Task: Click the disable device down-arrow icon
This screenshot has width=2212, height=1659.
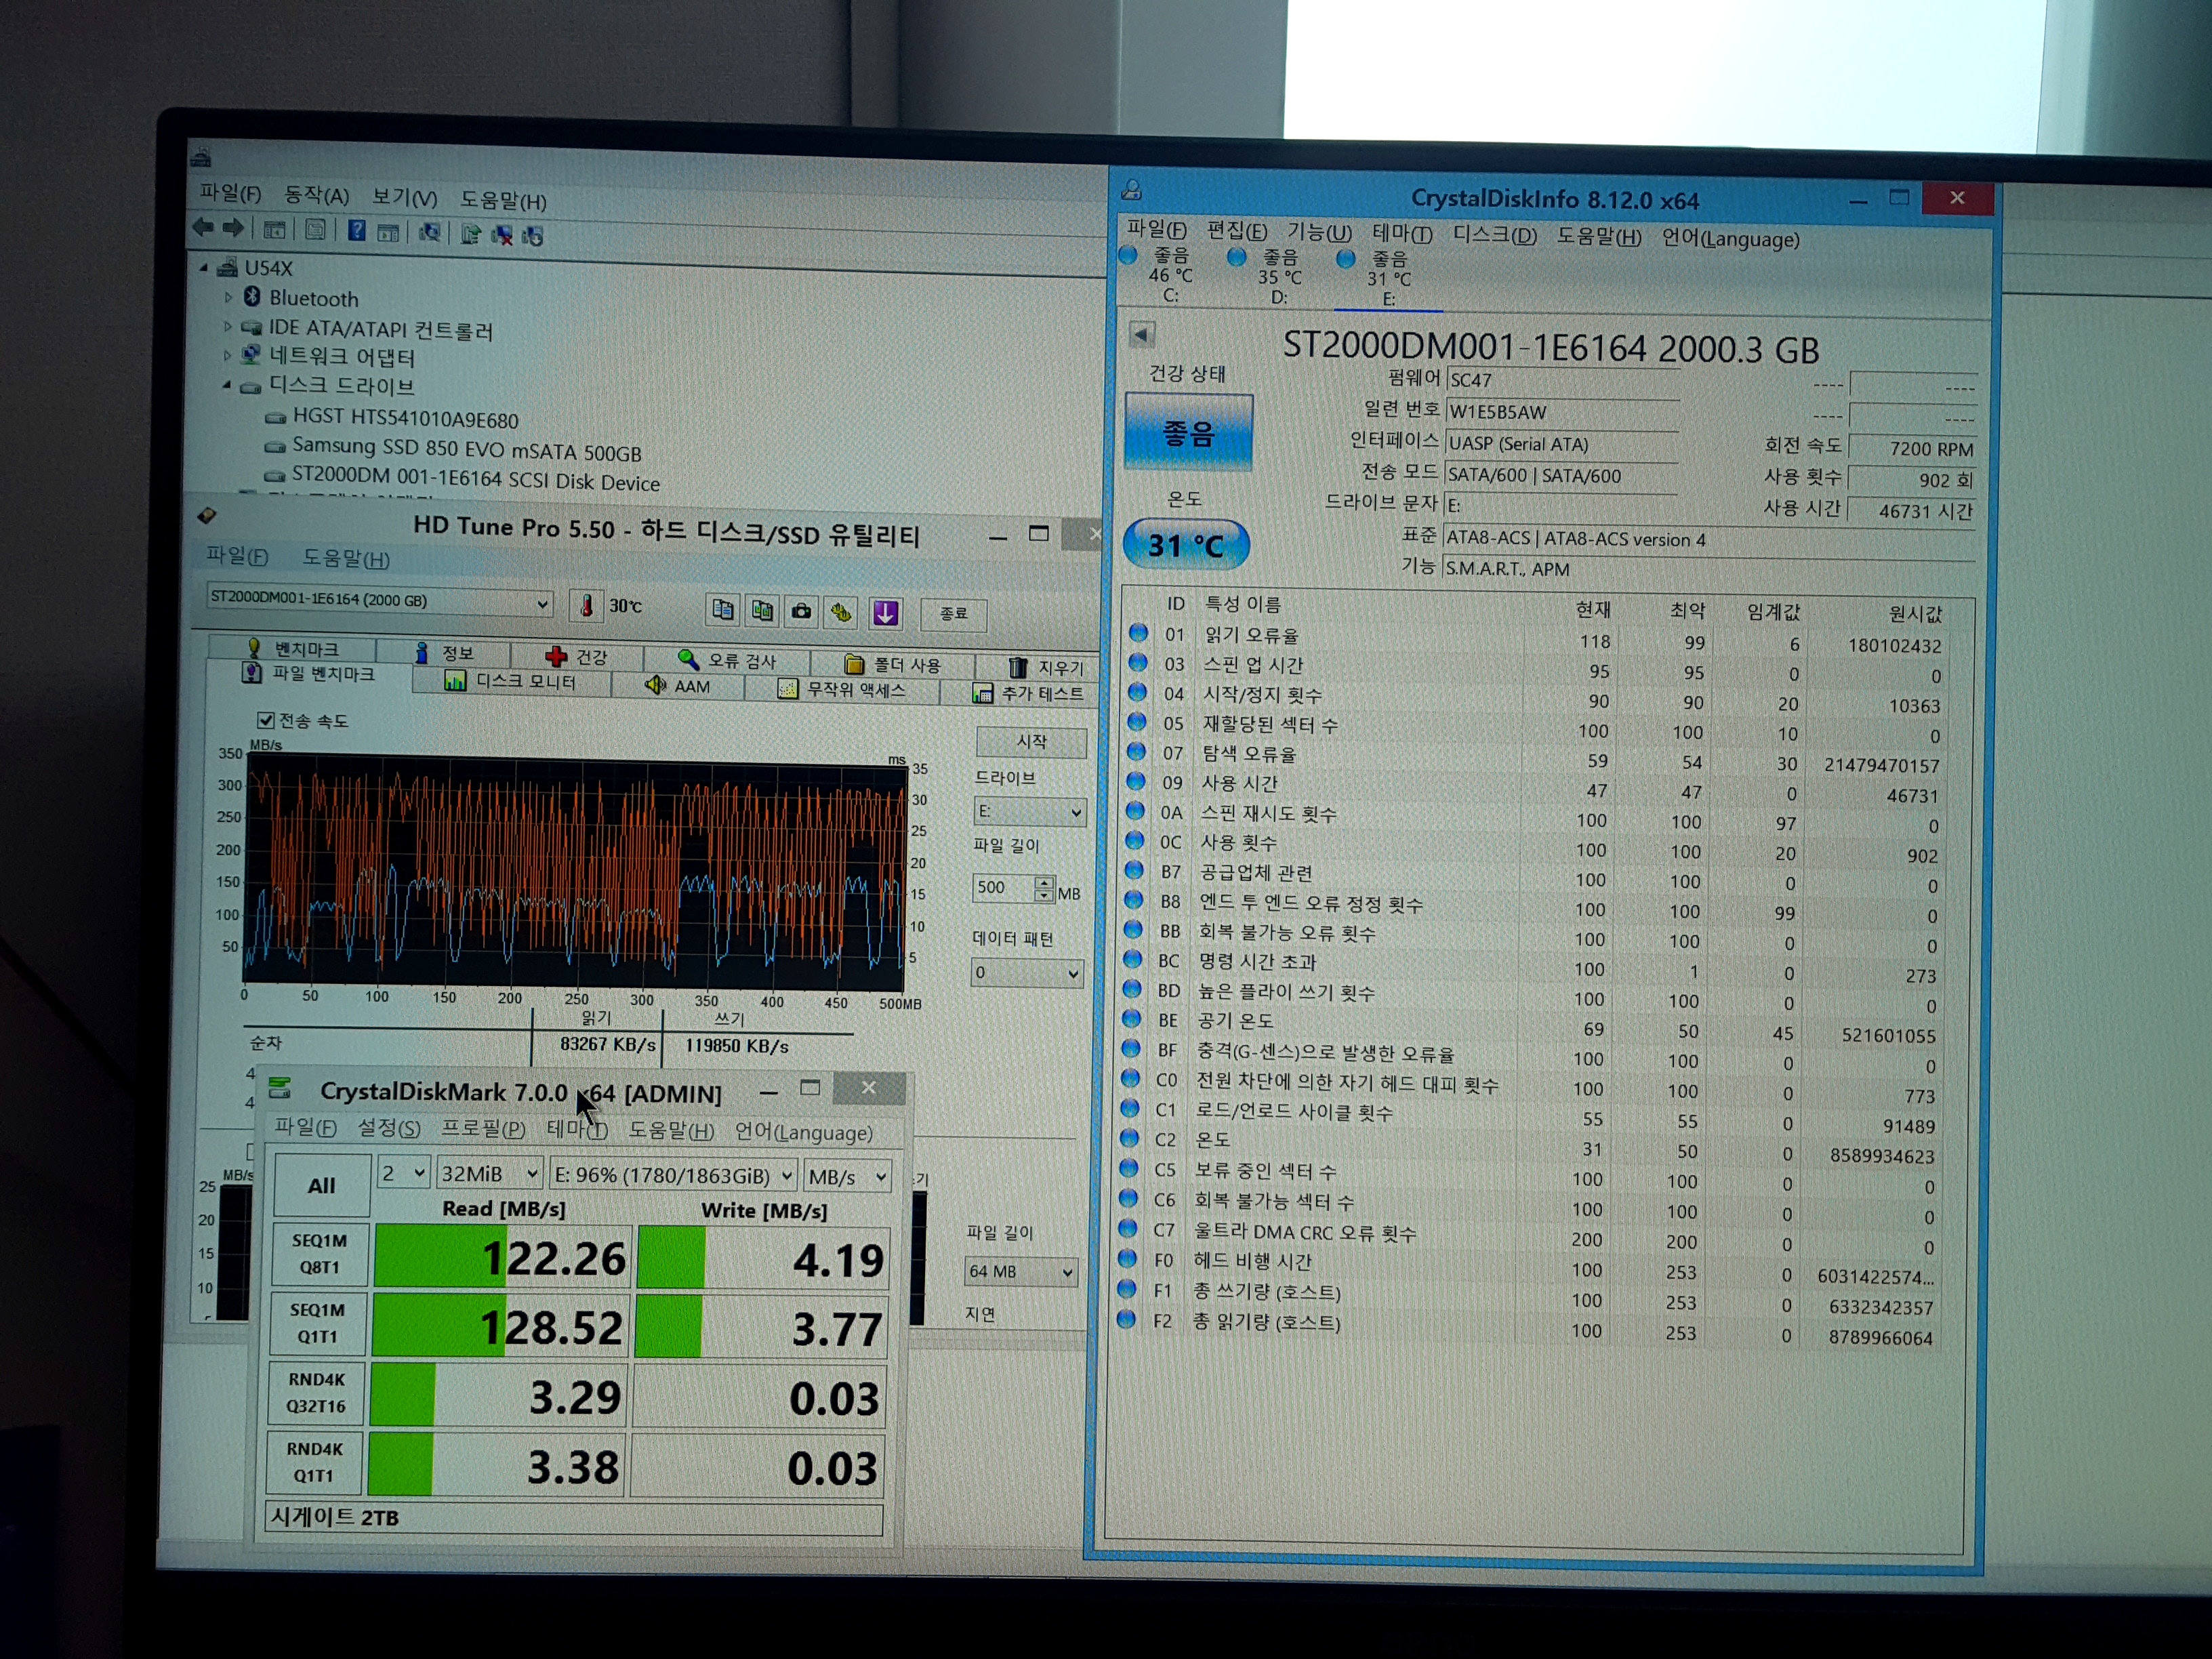Action: (533, 236)
